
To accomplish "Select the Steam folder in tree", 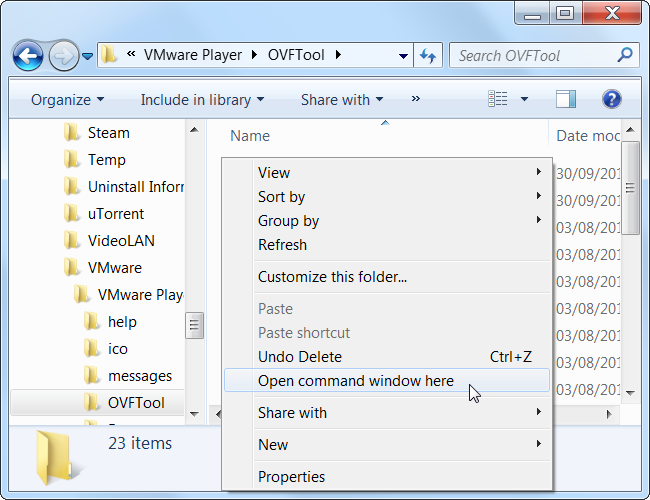I will tap(108, 132).
